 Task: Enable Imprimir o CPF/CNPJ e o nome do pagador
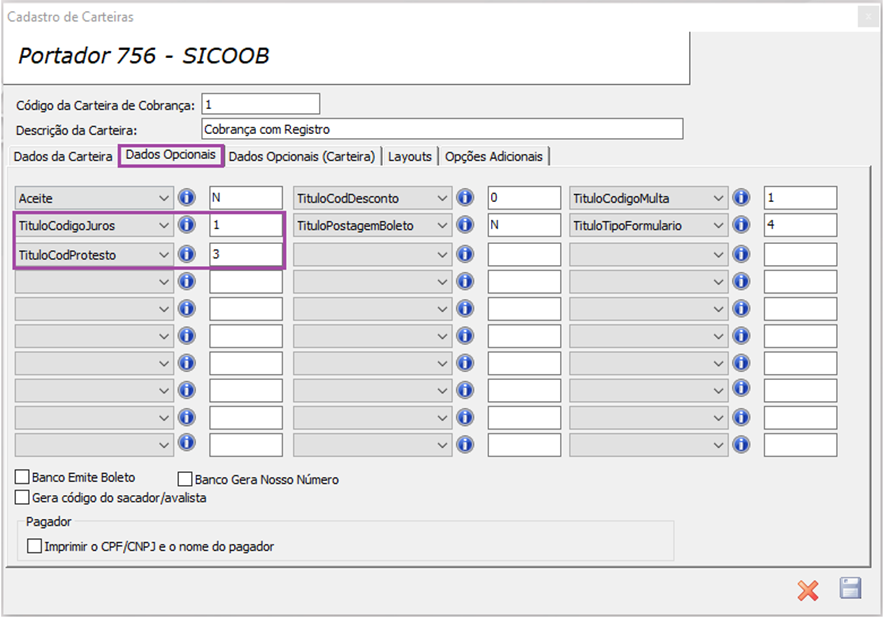pos(34,546)
